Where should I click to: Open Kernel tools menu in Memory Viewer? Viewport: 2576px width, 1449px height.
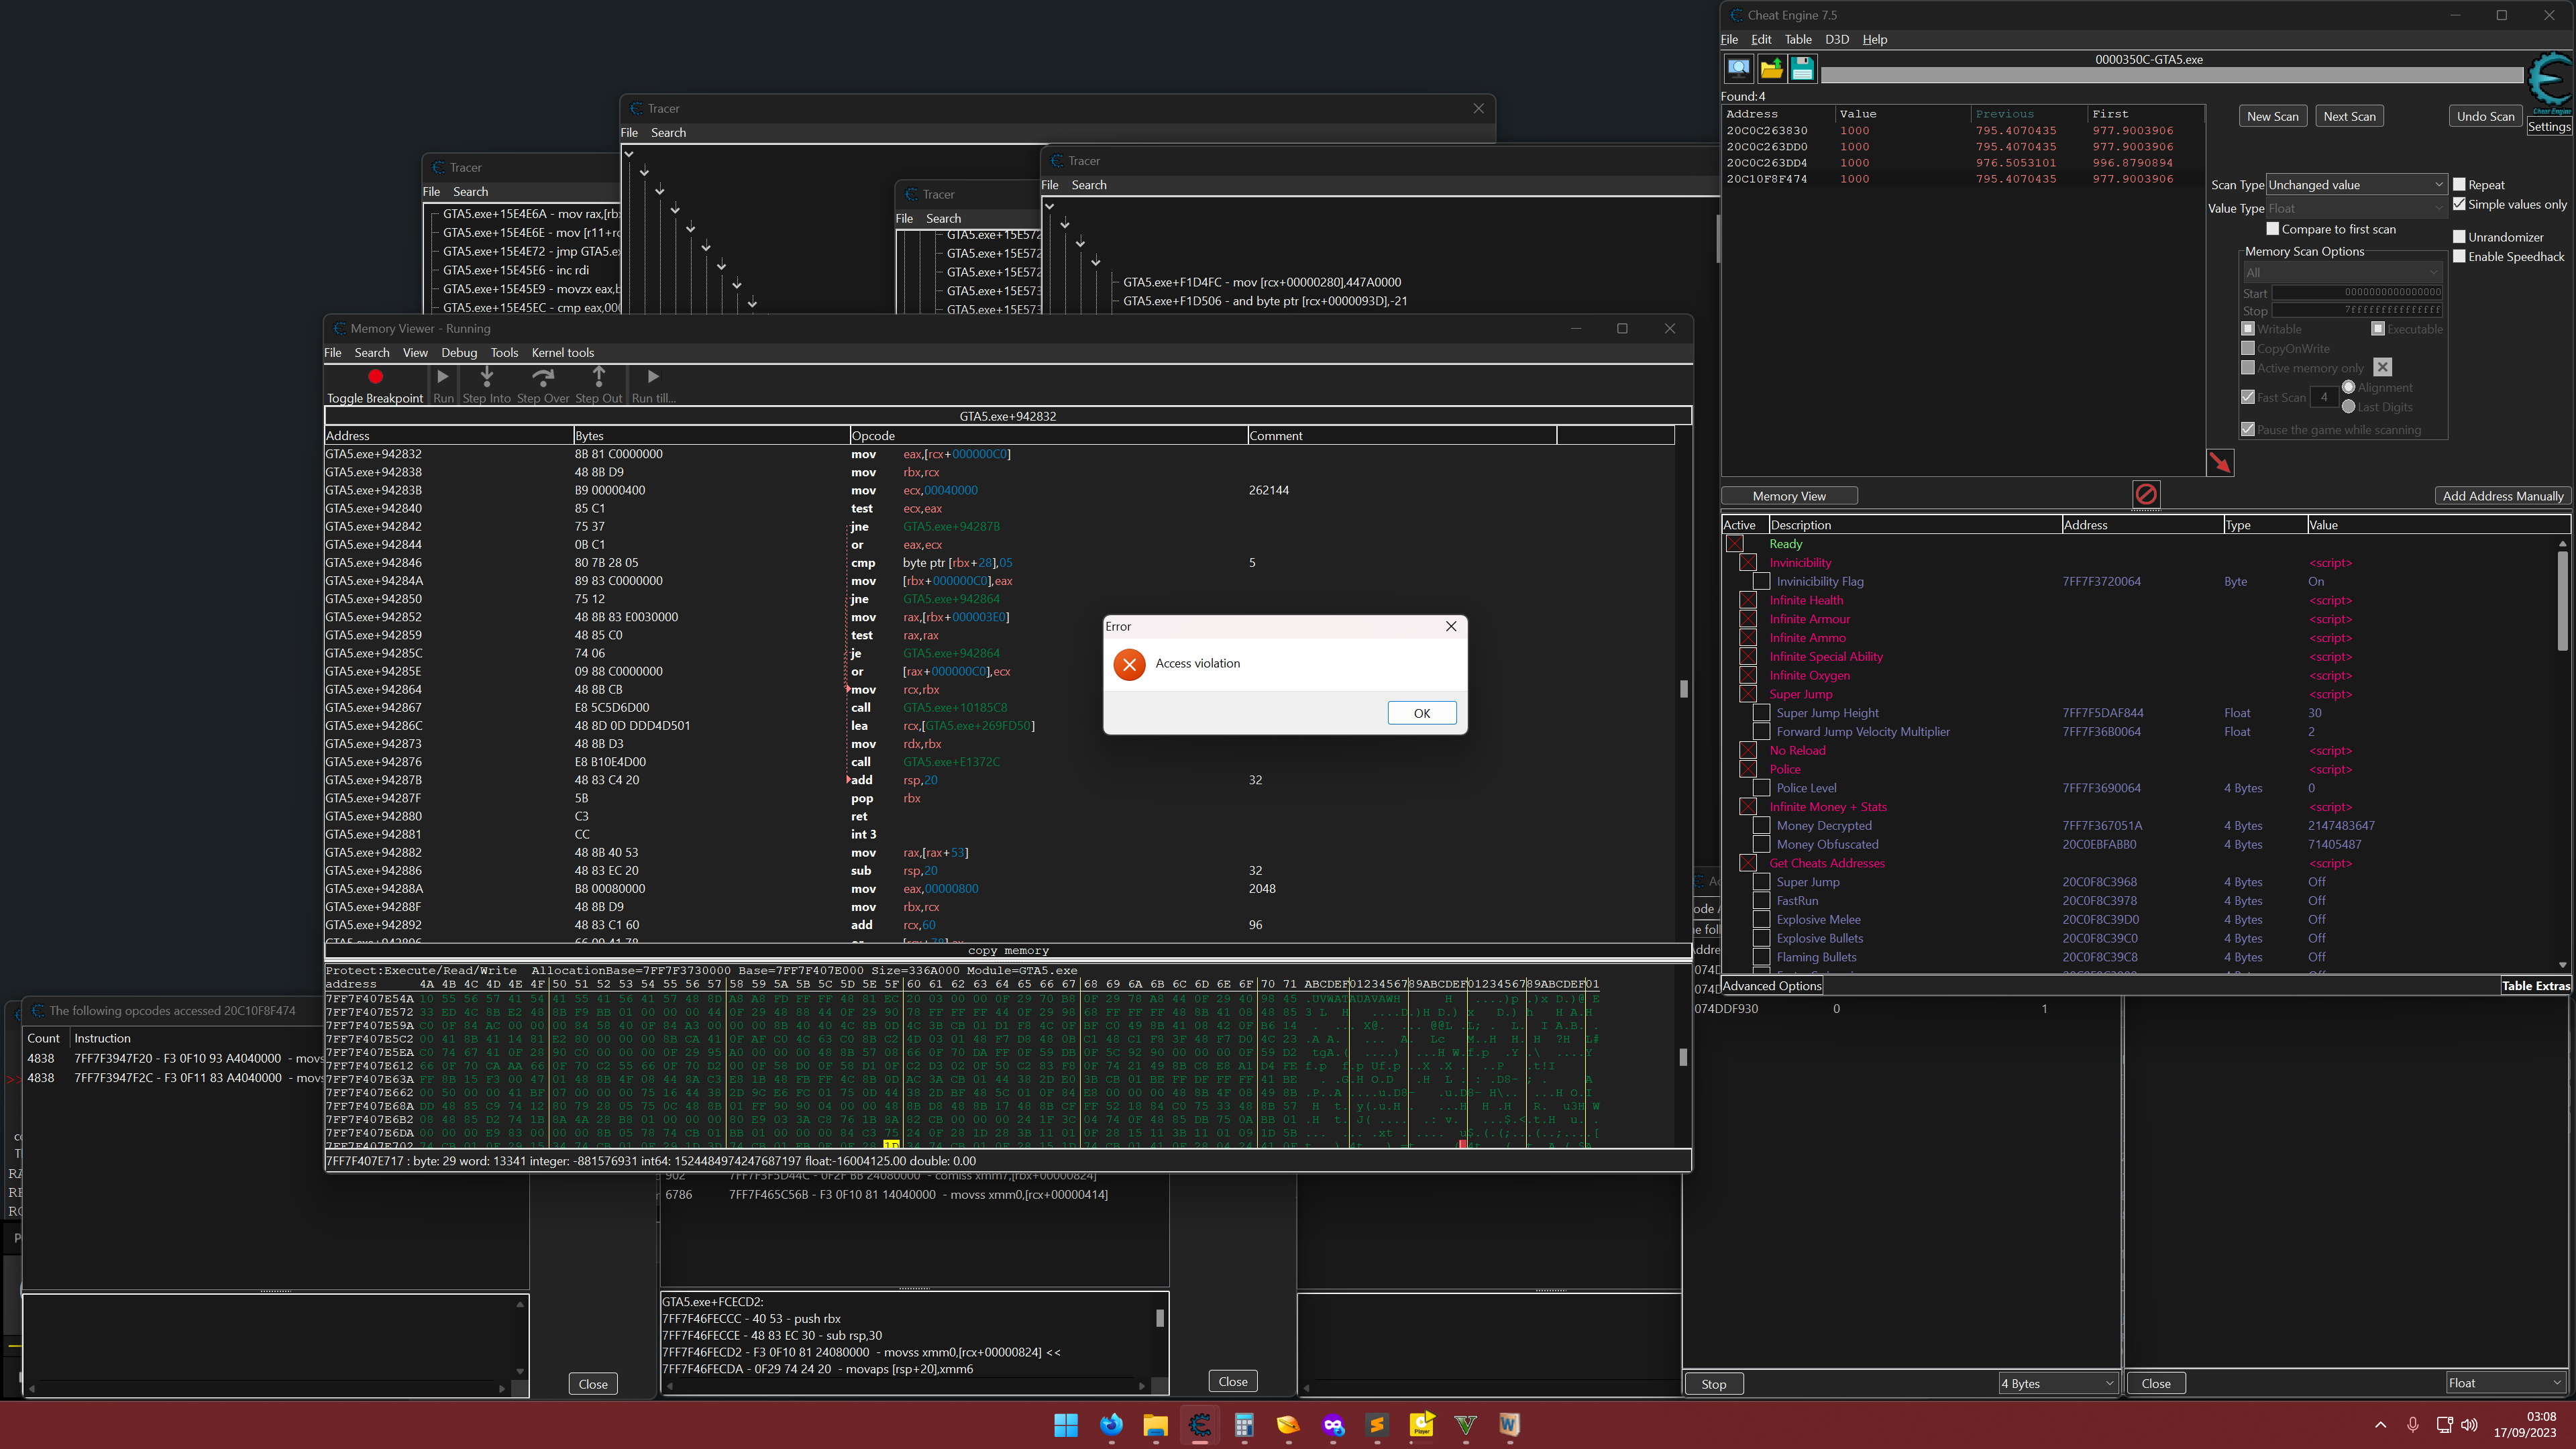(562, 353)
